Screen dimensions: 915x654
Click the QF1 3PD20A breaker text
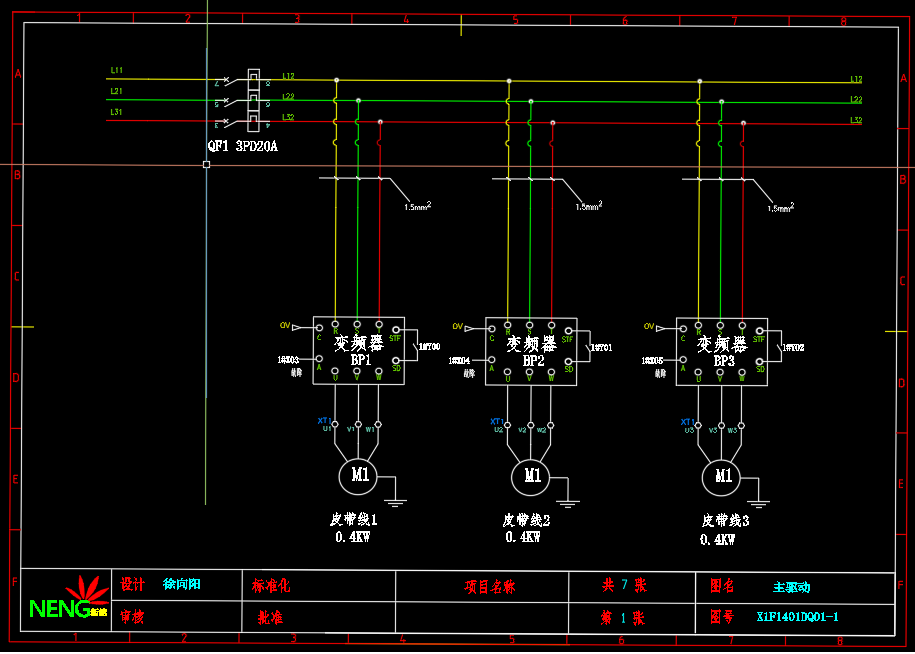[242, 146]
